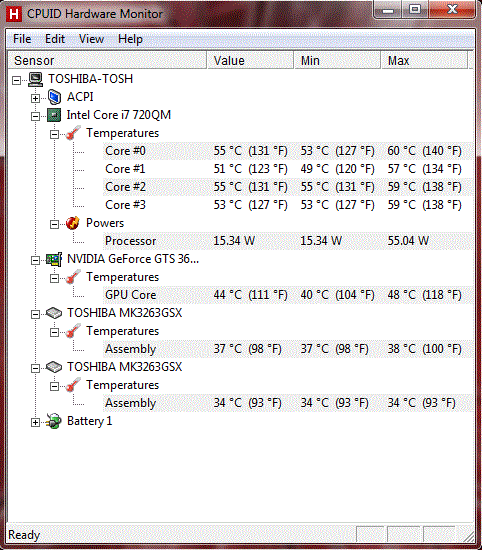The image size is (482, 550).
Task: Collapse Temperatures under first TOSHIBA MK3263GSX
Action: (x=54, y=332)
